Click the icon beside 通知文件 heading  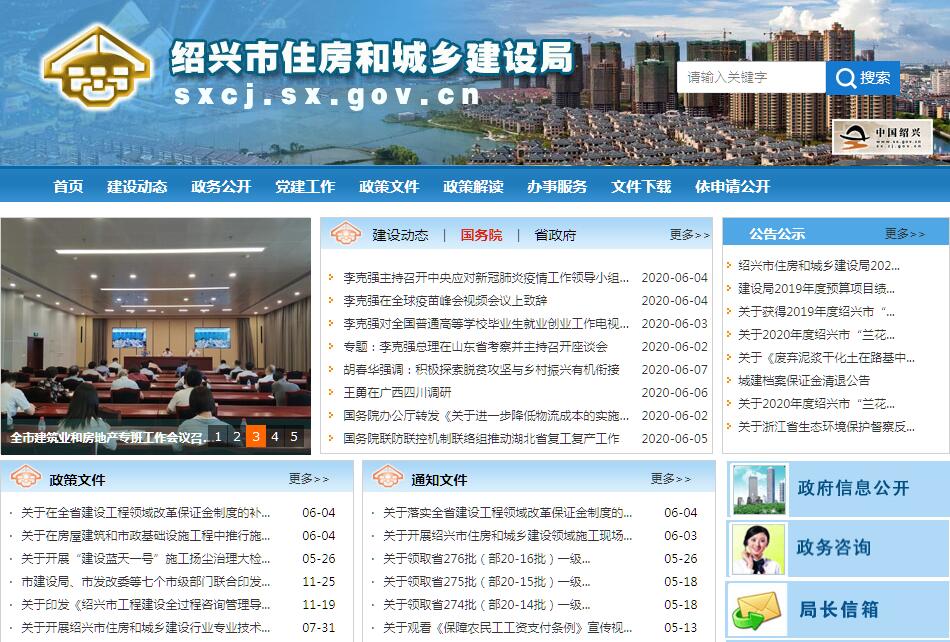(387, 479)
